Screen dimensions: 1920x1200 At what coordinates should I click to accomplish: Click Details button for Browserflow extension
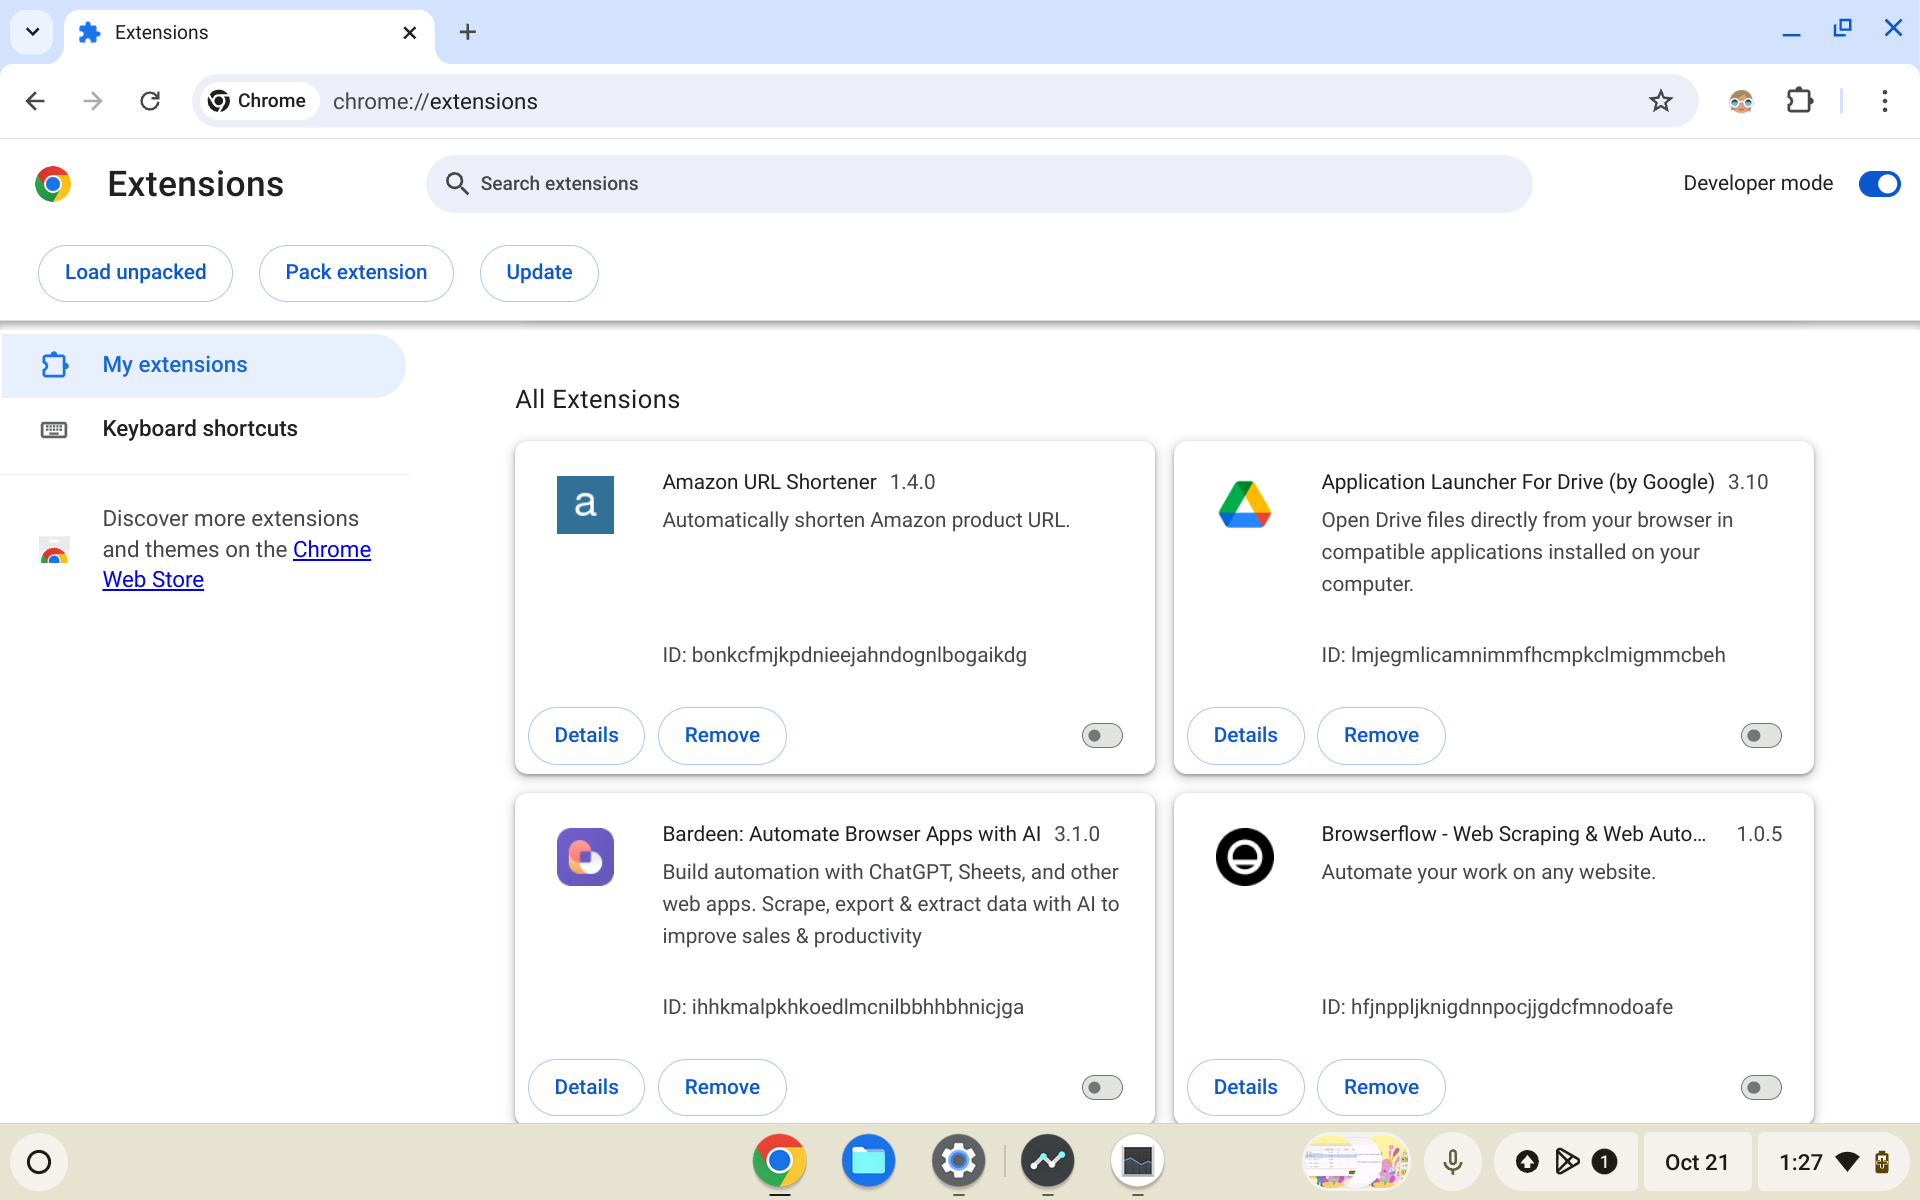[1244, 1087]
